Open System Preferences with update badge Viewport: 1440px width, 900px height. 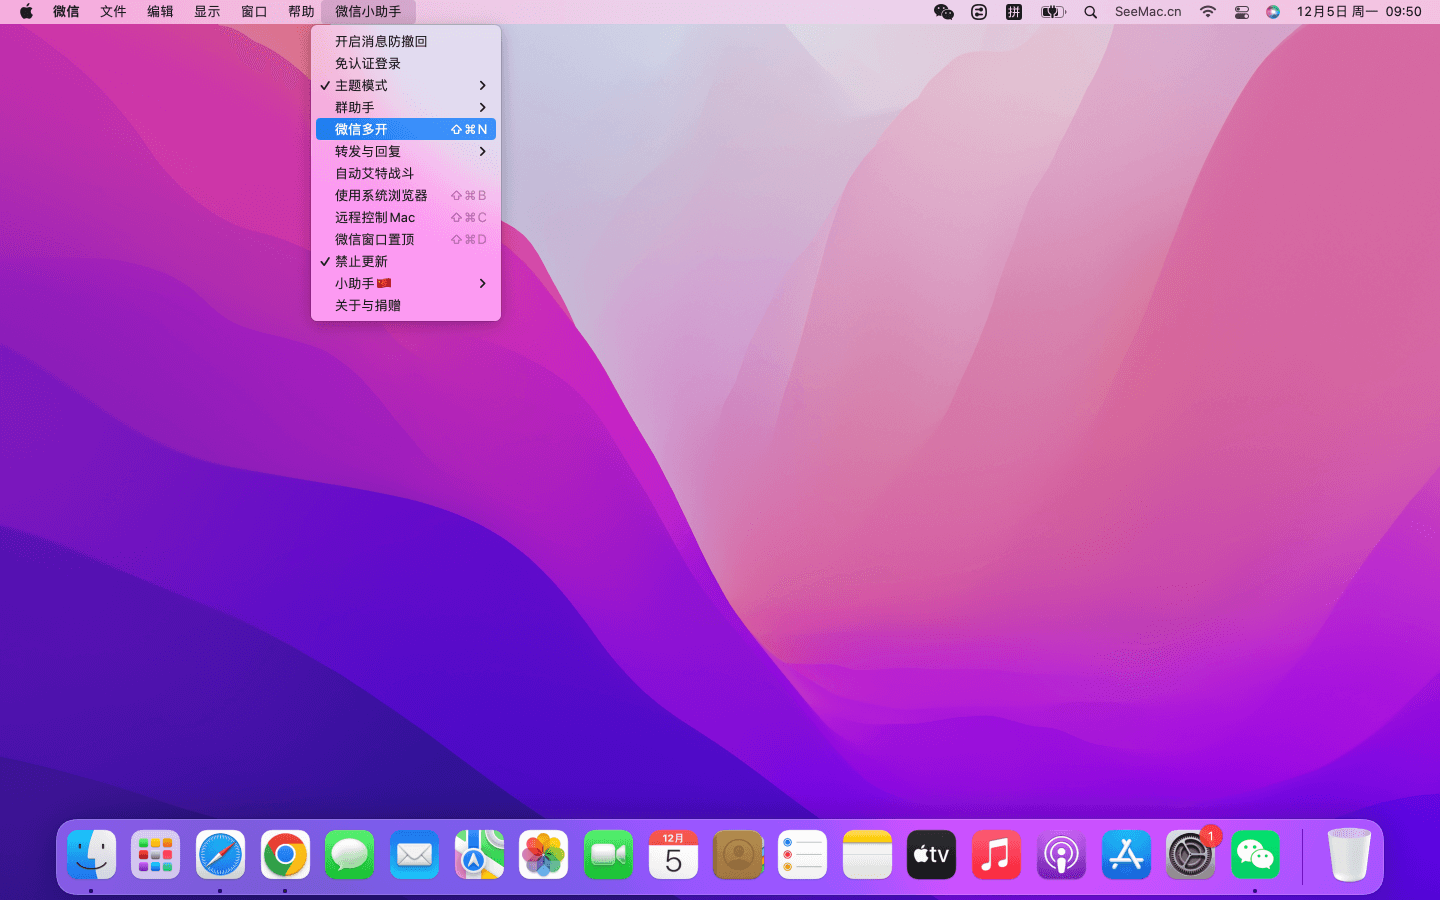click(1190, 856)
